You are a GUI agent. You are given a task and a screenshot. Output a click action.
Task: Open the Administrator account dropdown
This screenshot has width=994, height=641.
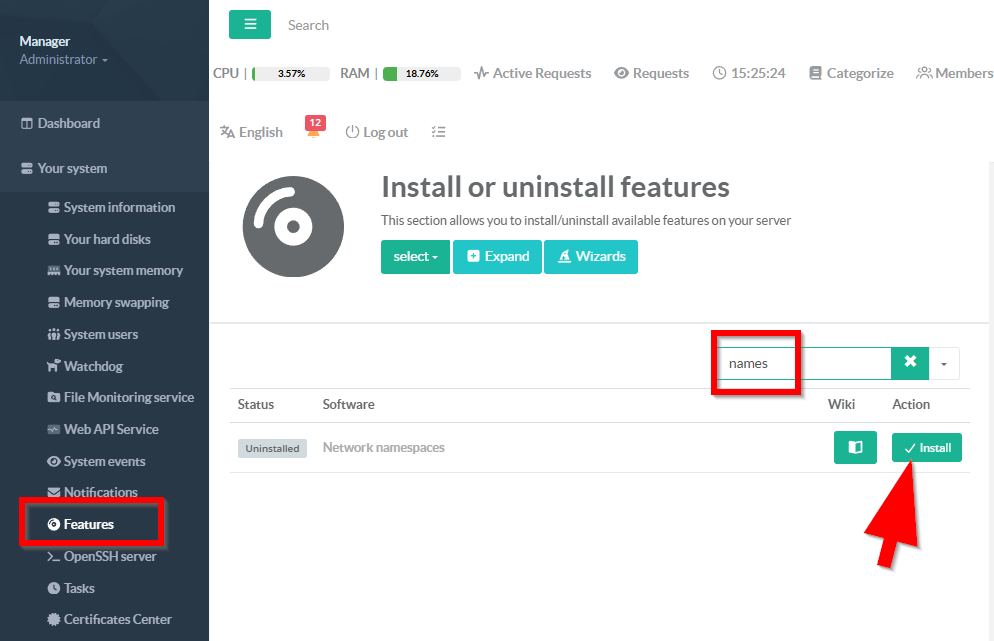click(x=63, y=60)
